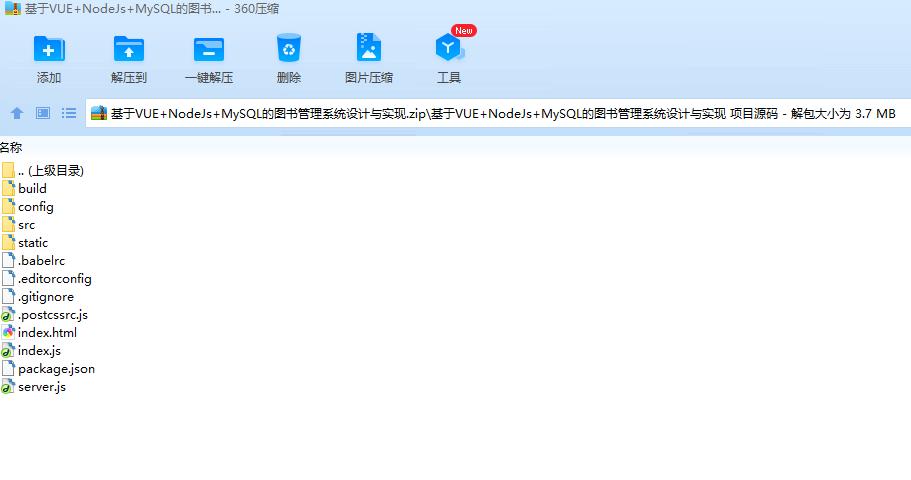Select the index.html file
Image resolution: width=911 pixels, height=480 pixels.
coord(47,332)
